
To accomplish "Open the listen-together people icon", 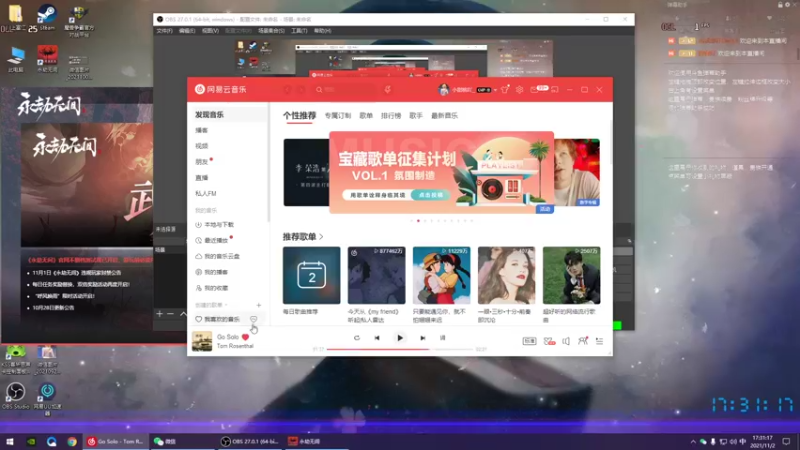I will (x=583, y=341).
